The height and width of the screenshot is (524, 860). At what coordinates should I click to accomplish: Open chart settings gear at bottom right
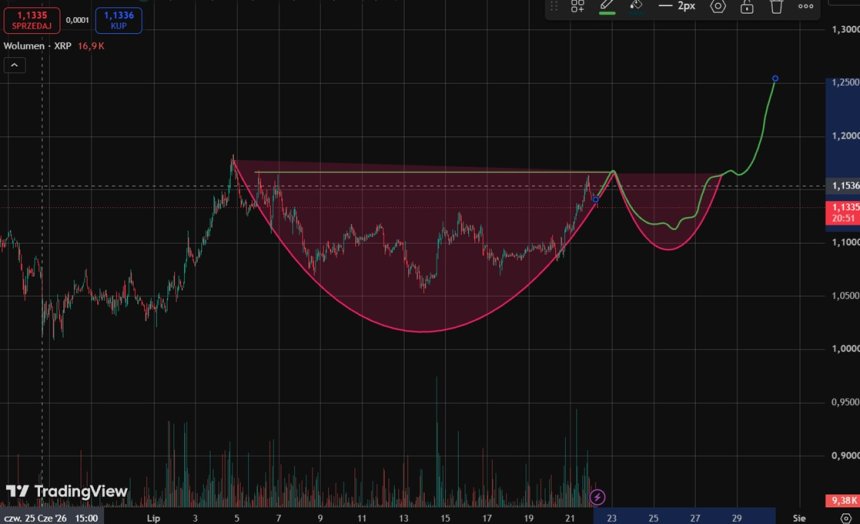[x=846, y=518]
